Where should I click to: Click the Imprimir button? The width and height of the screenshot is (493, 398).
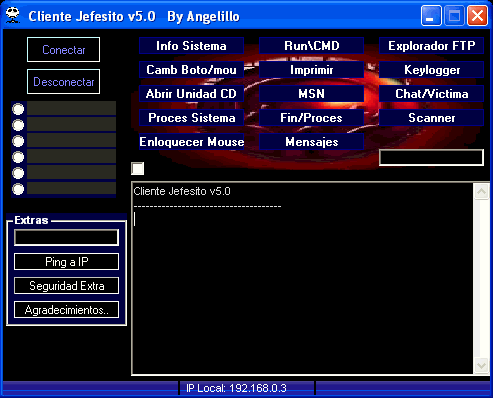[x=311, y=70]
